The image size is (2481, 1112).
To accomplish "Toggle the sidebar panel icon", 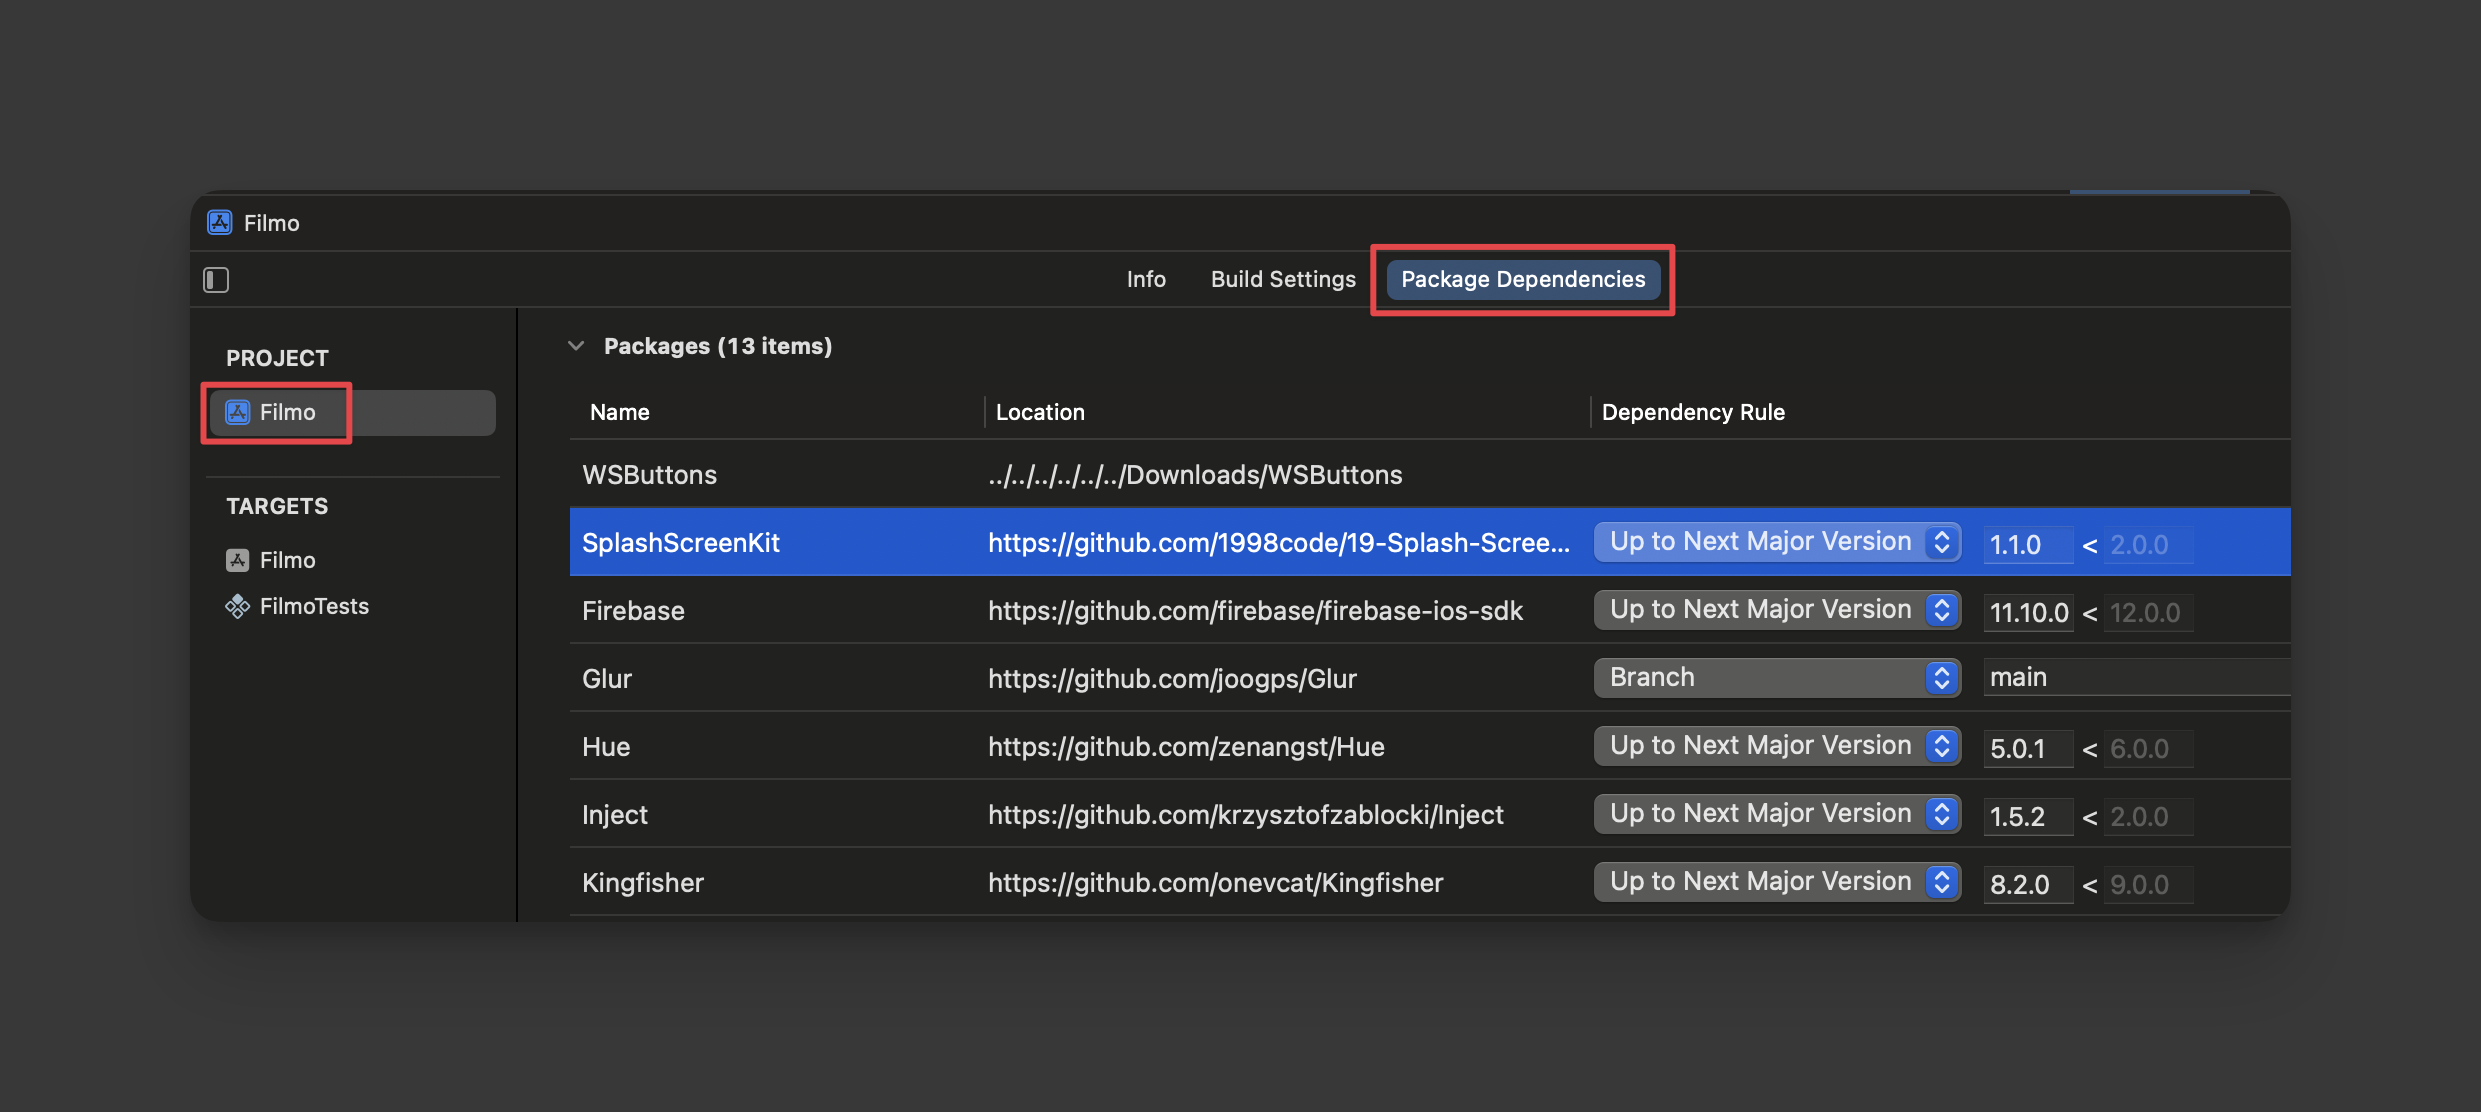I will click(216, 280).
